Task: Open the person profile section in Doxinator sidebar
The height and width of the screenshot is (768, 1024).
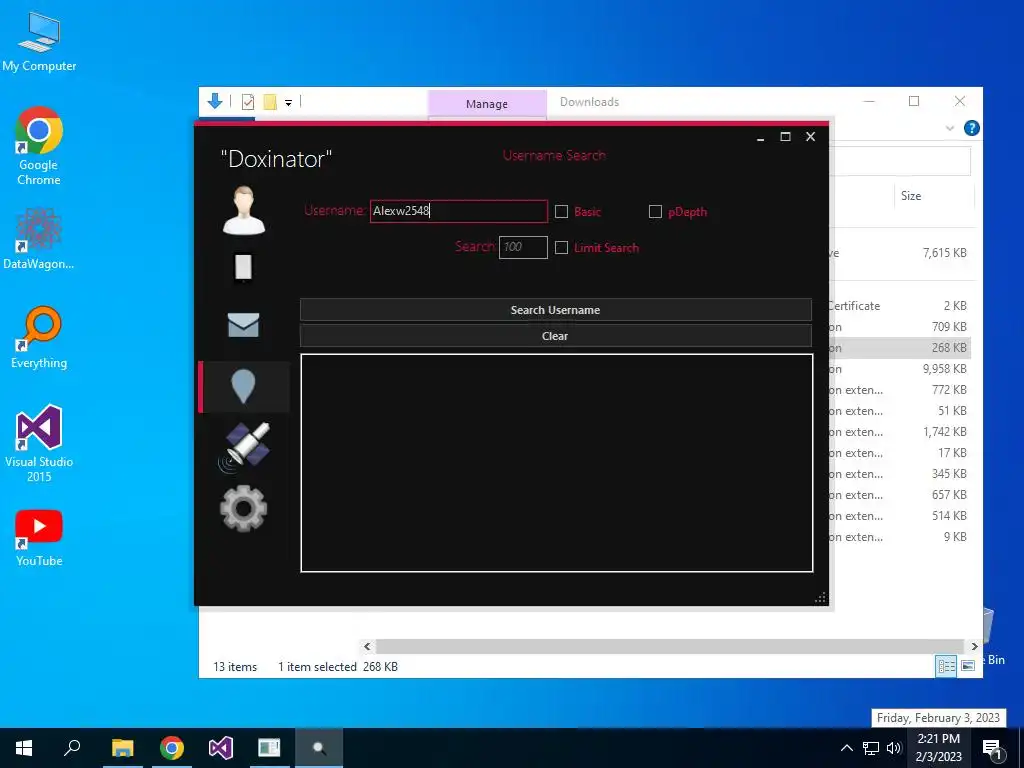Action: click(244, 210)
